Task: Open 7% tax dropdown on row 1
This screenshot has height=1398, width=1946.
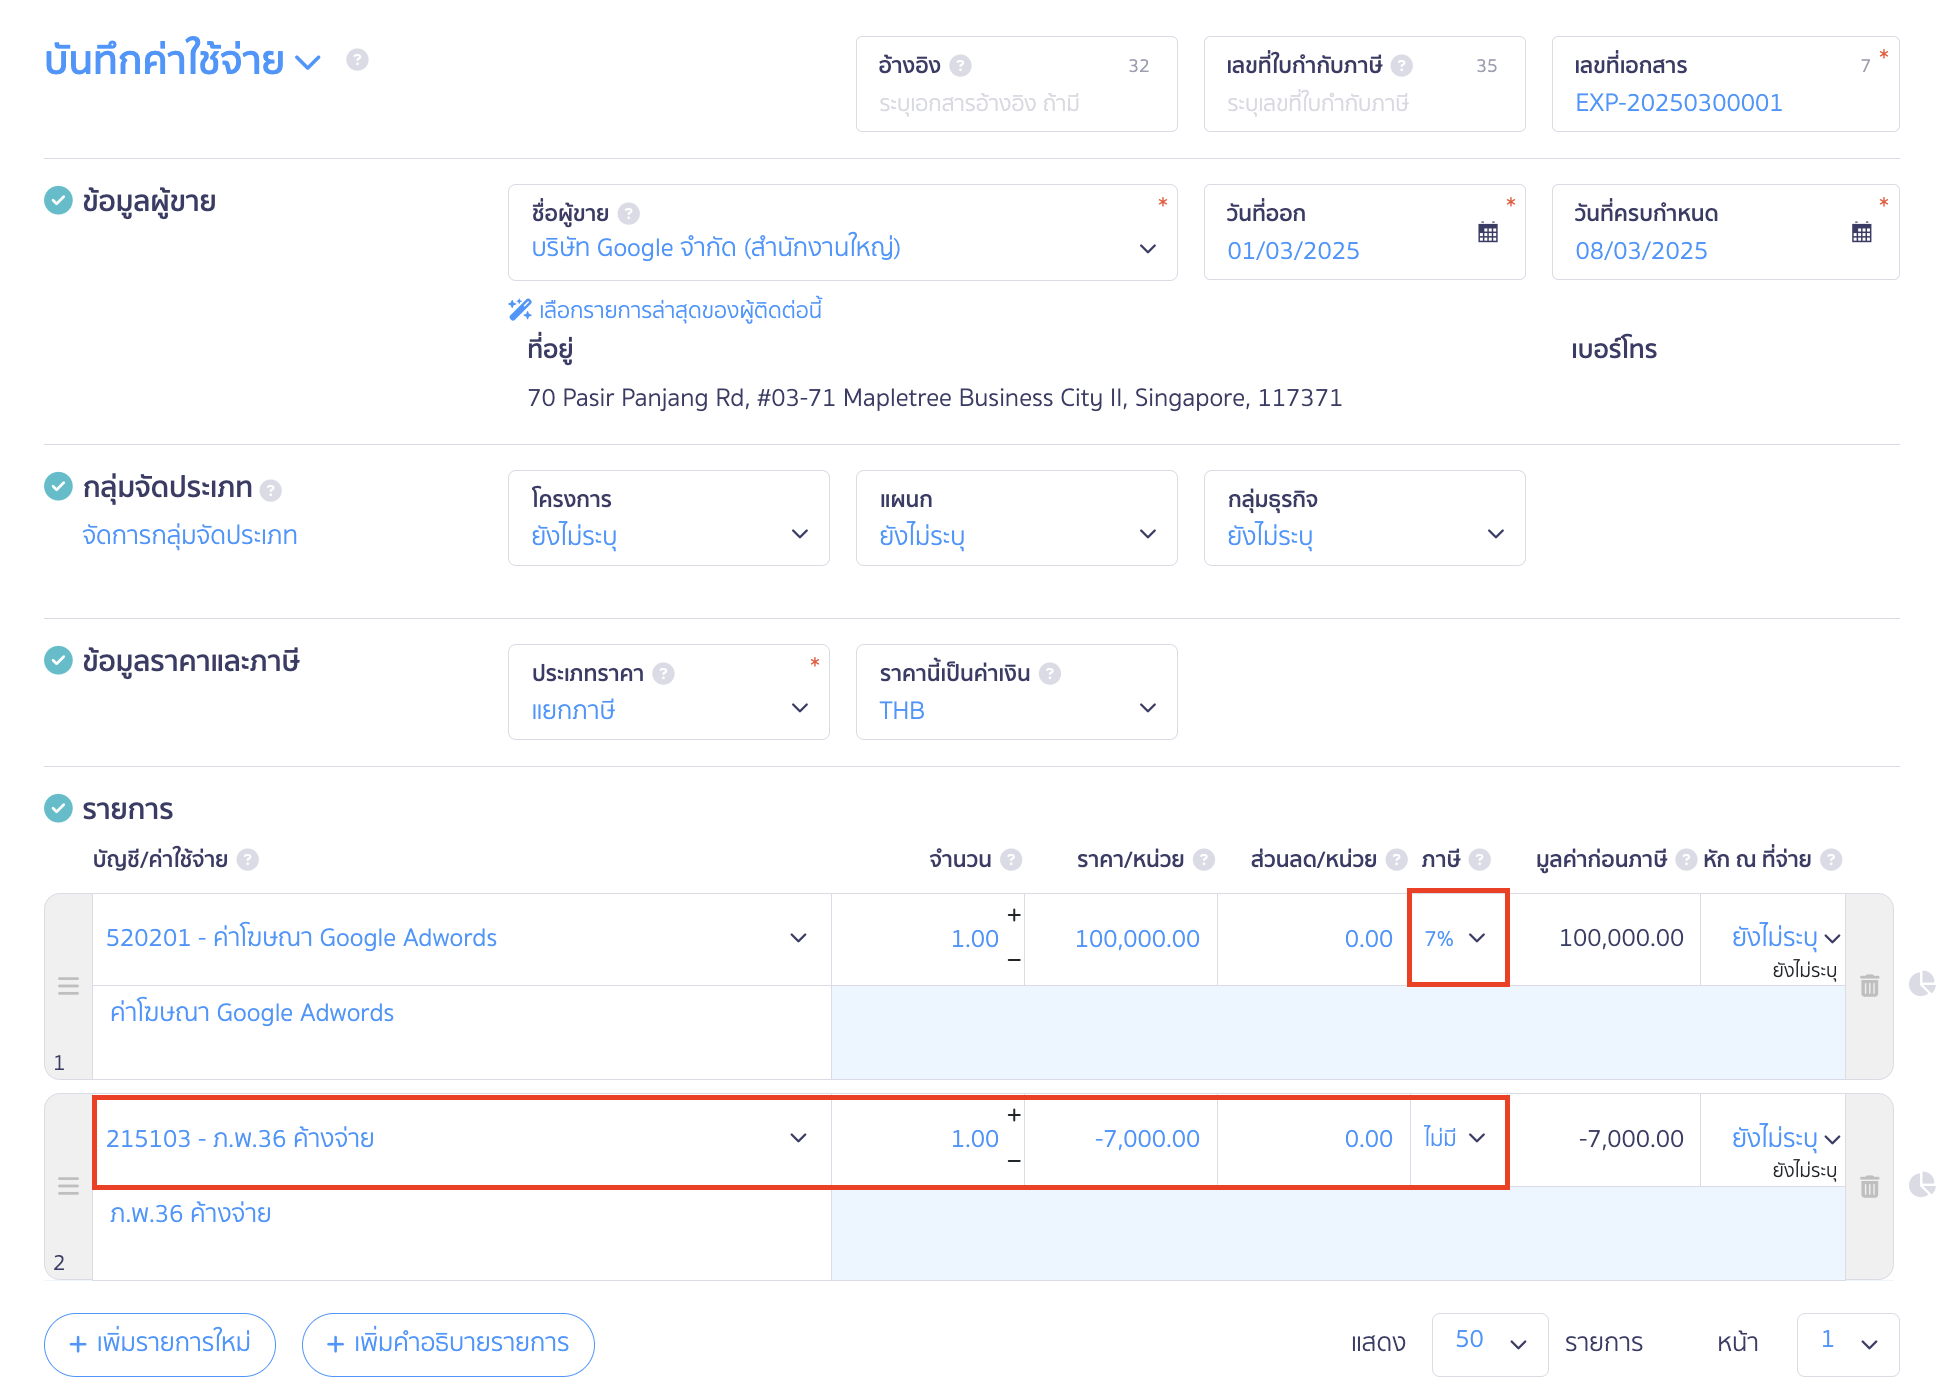Action: [1458, 938]
